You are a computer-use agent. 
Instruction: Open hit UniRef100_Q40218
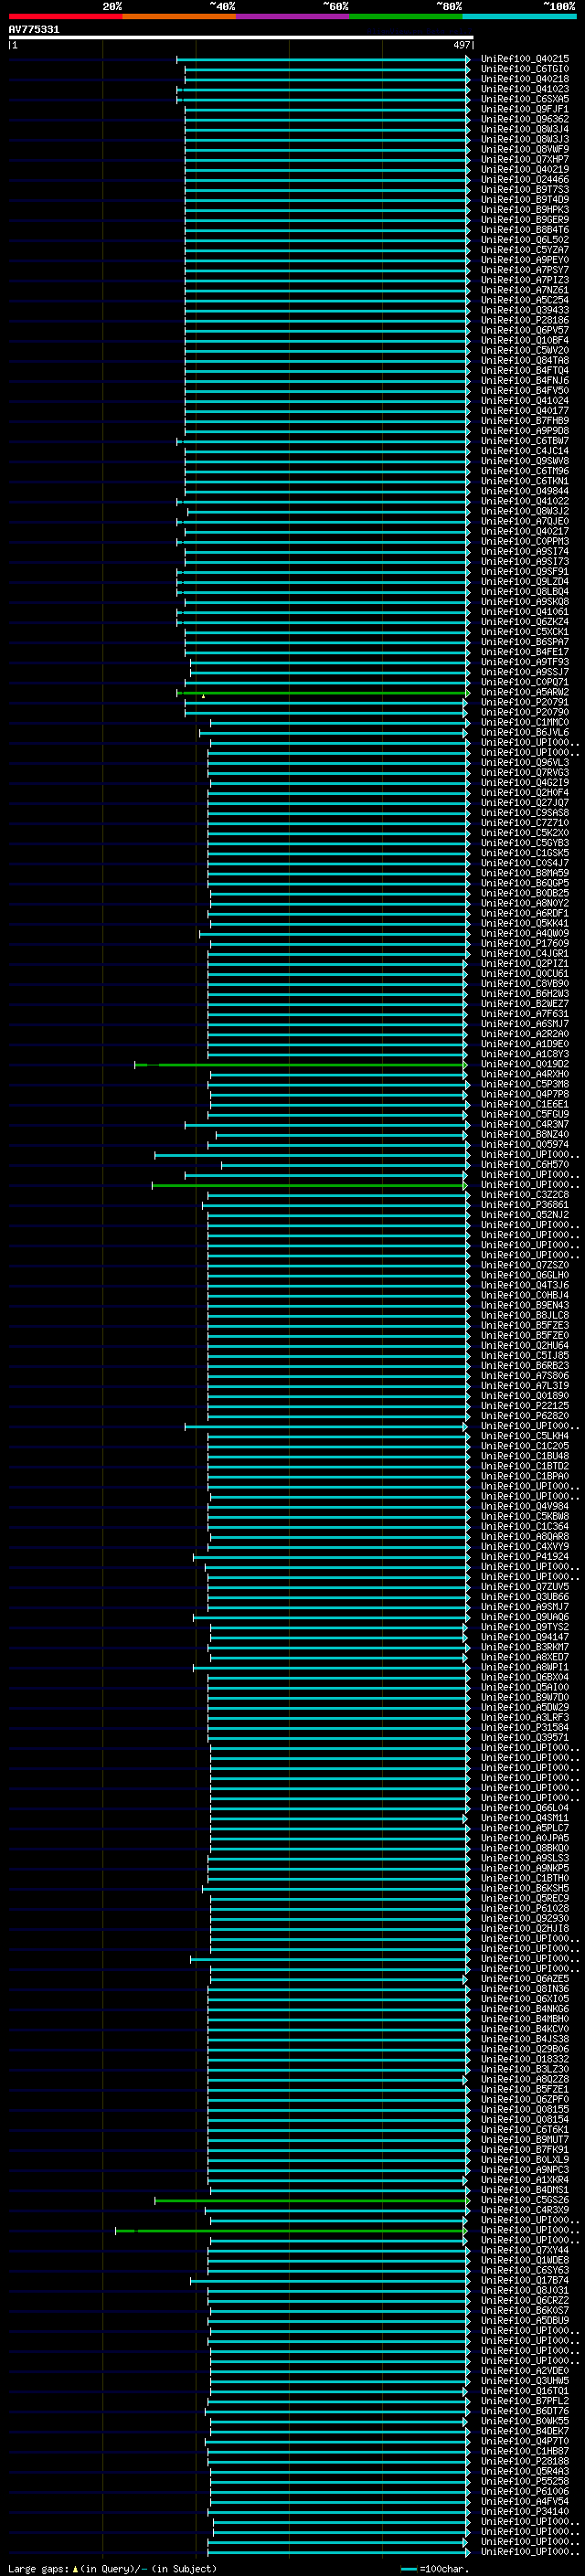(525, 79)
